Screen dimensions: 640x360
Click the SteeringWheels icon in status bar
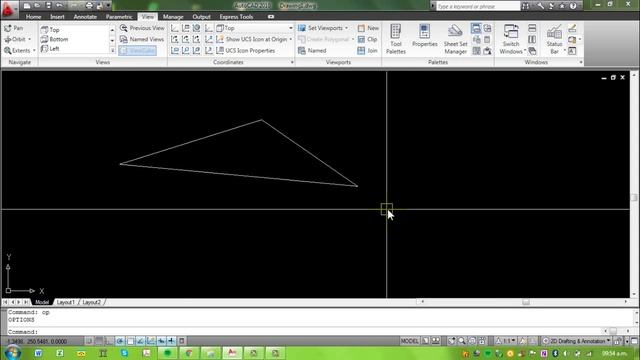click(472, 341)
